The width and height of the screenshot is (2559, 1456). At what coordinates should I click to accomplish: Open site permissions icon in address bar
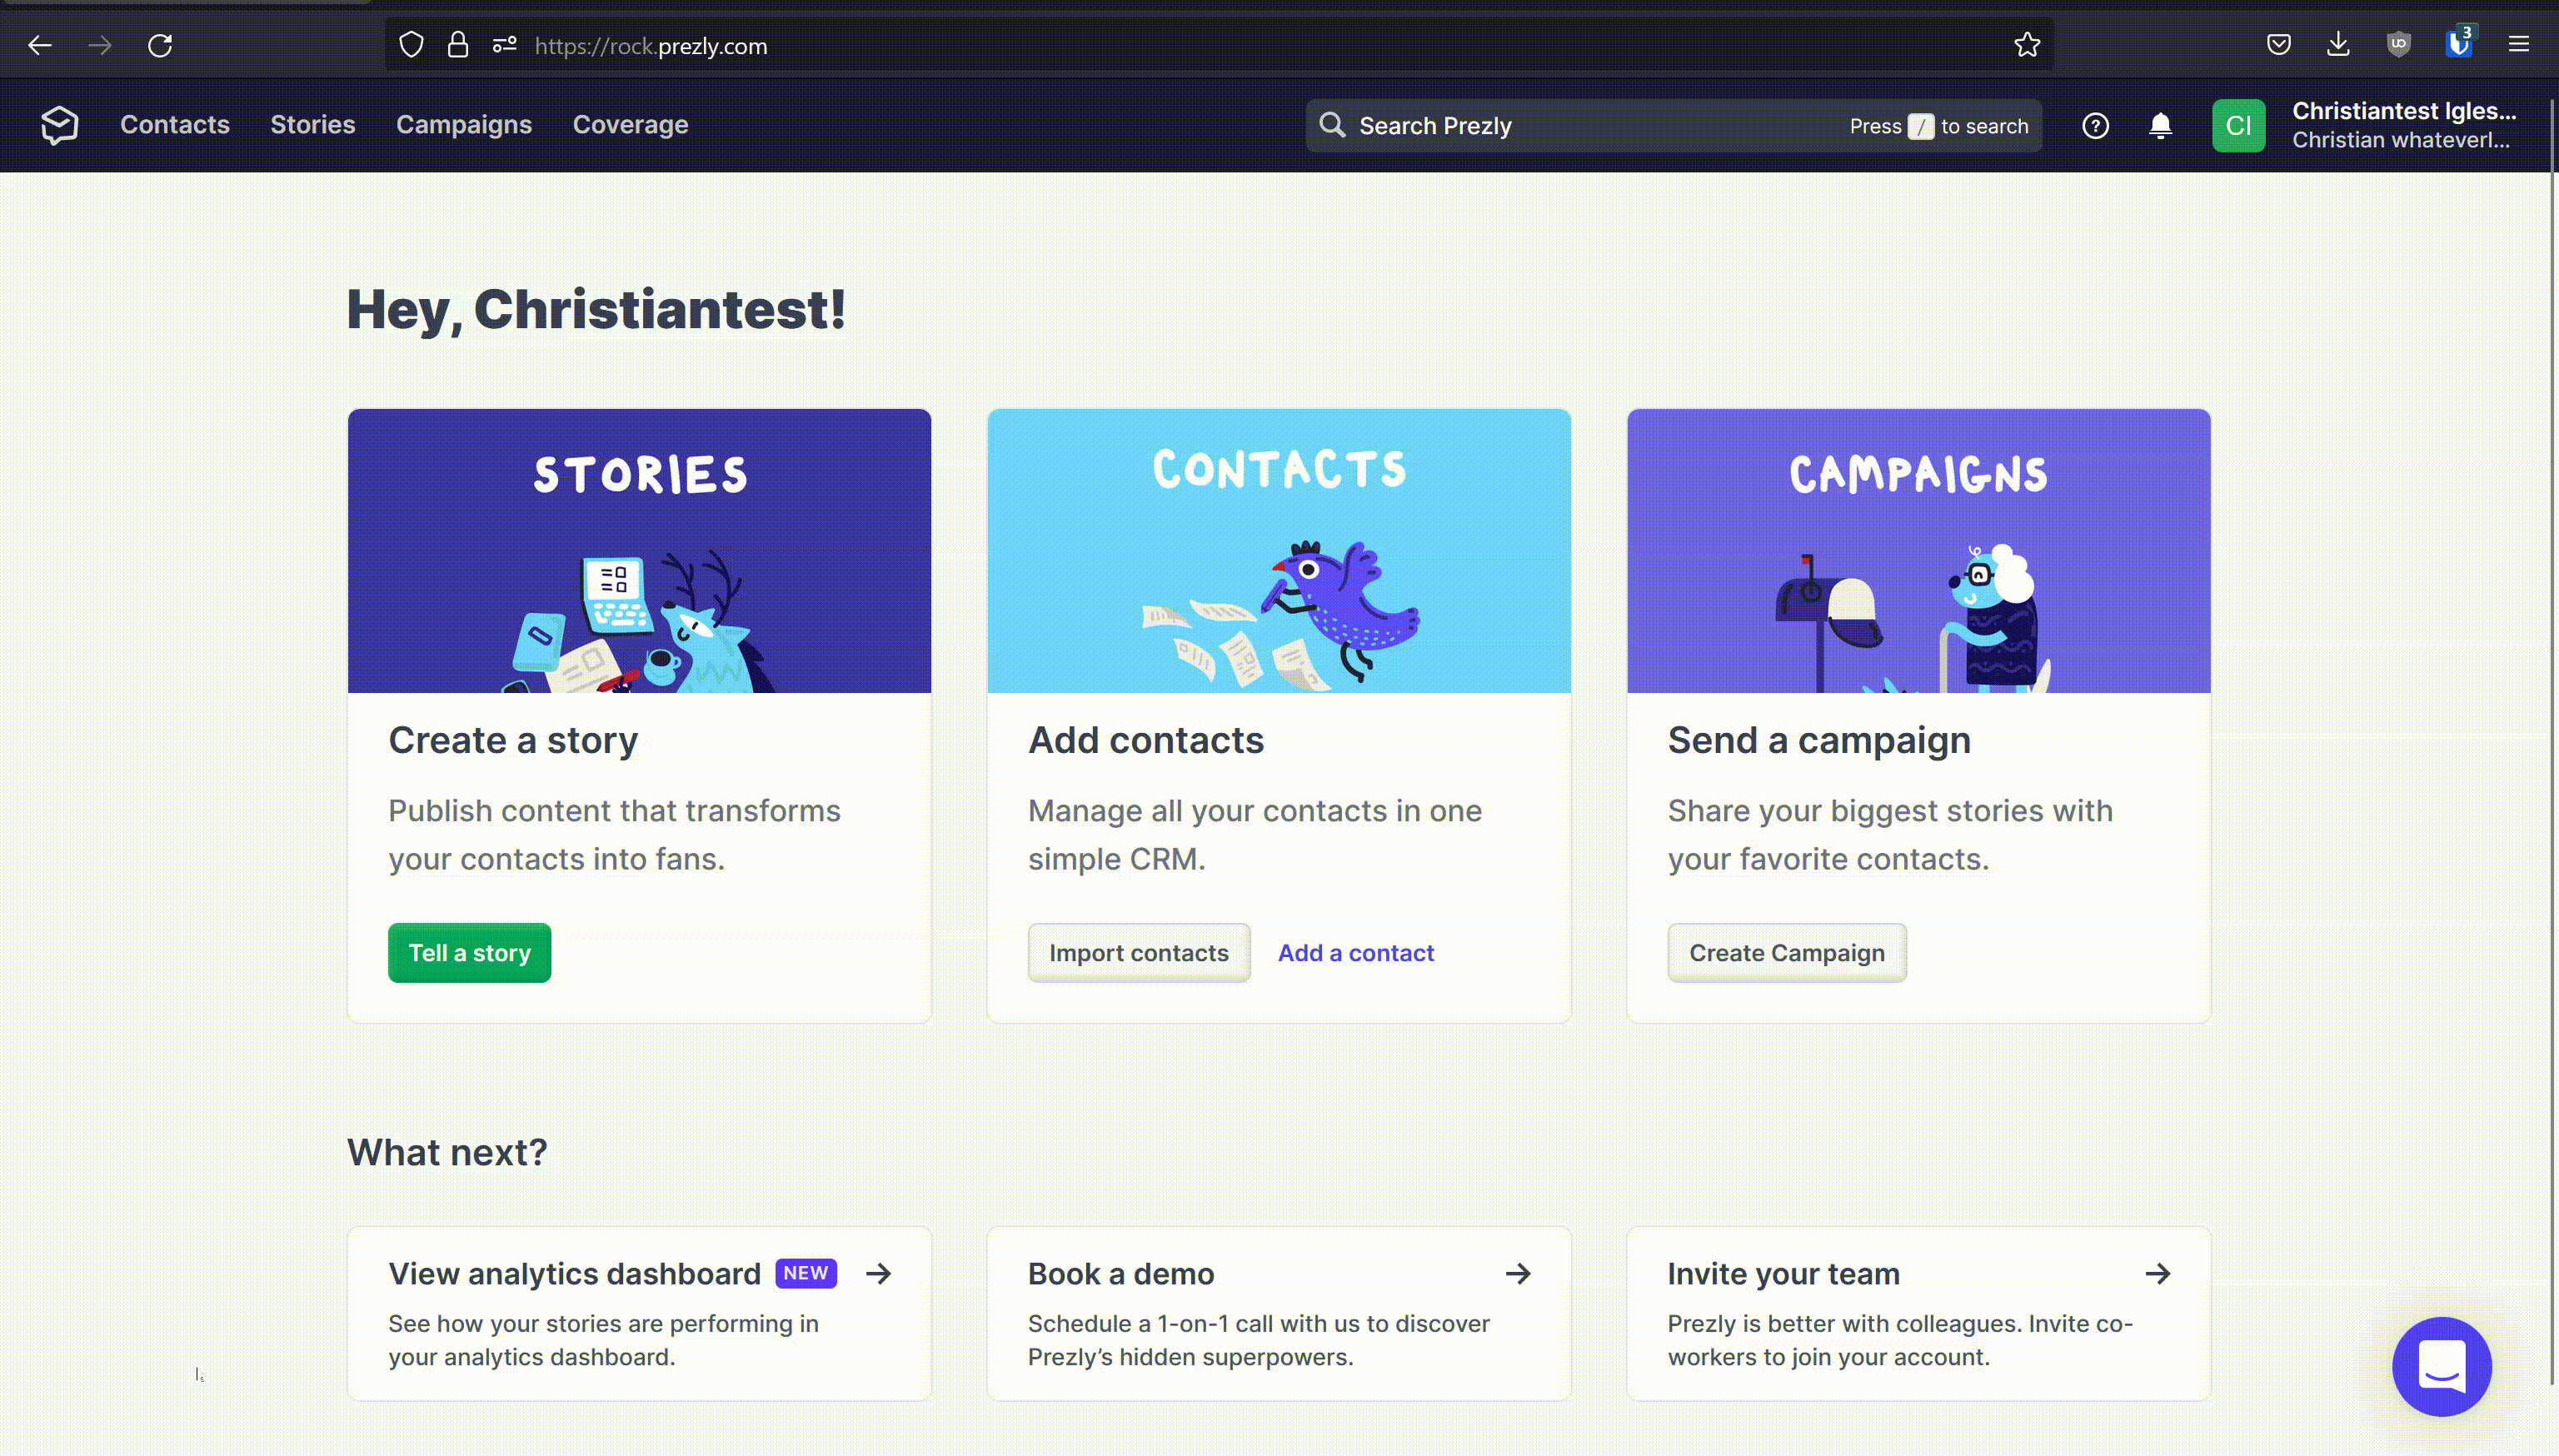pyautogui.click(x=504, y=45)
